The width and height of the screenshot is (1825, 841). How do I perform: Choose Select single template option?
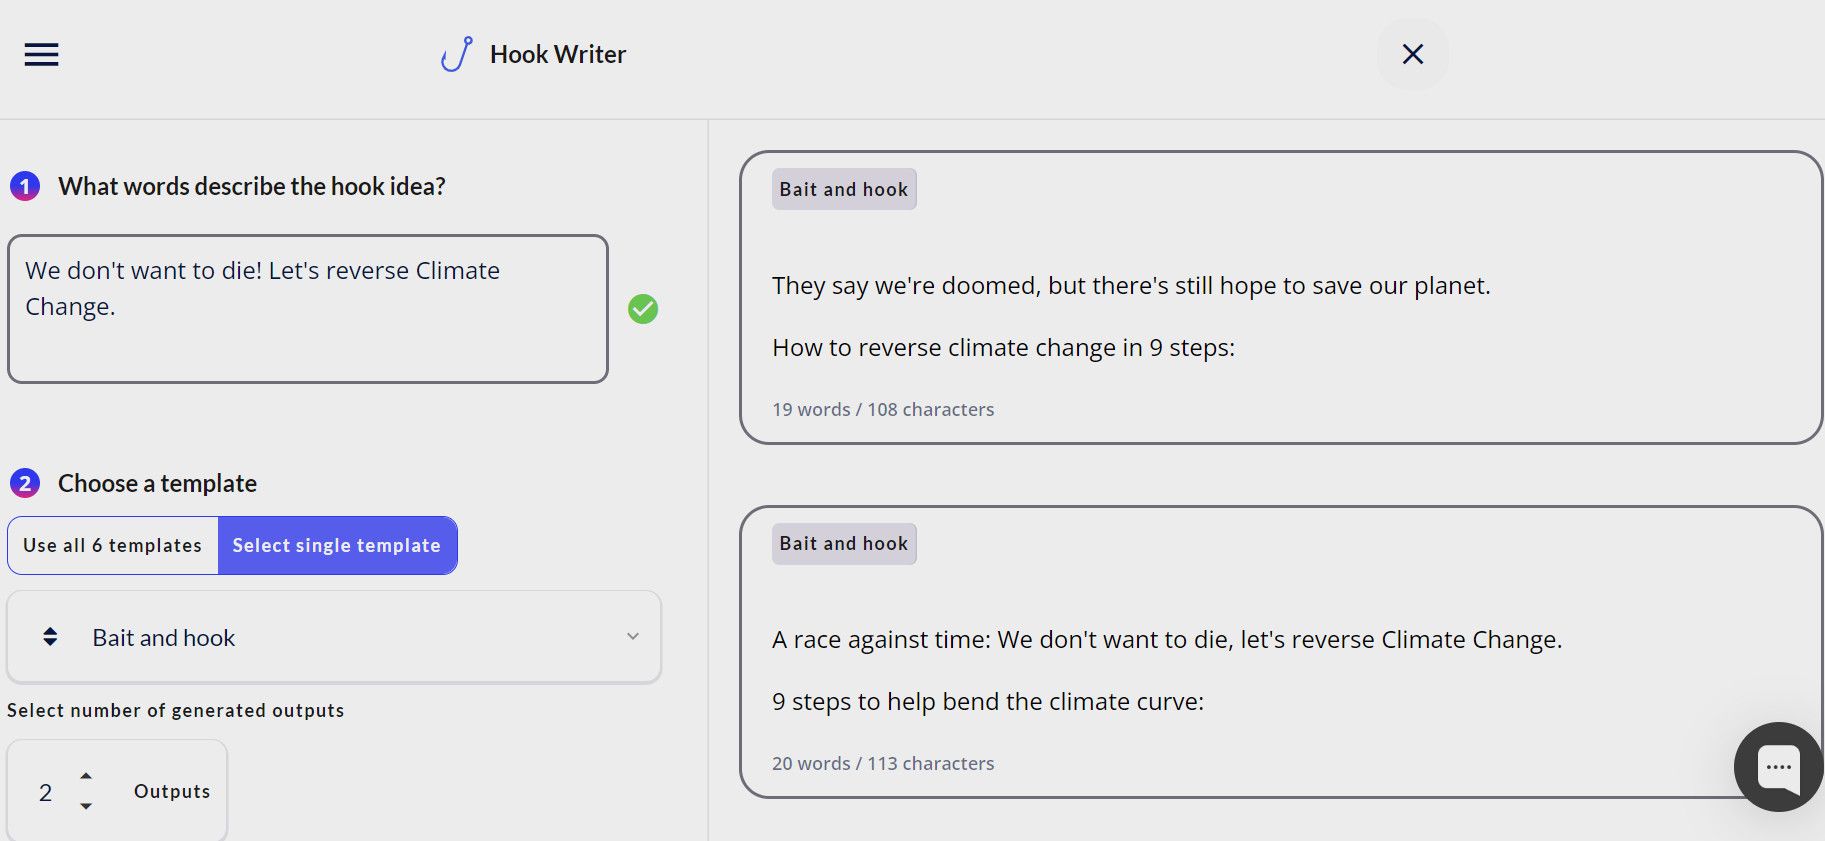[x=337, y=545]
